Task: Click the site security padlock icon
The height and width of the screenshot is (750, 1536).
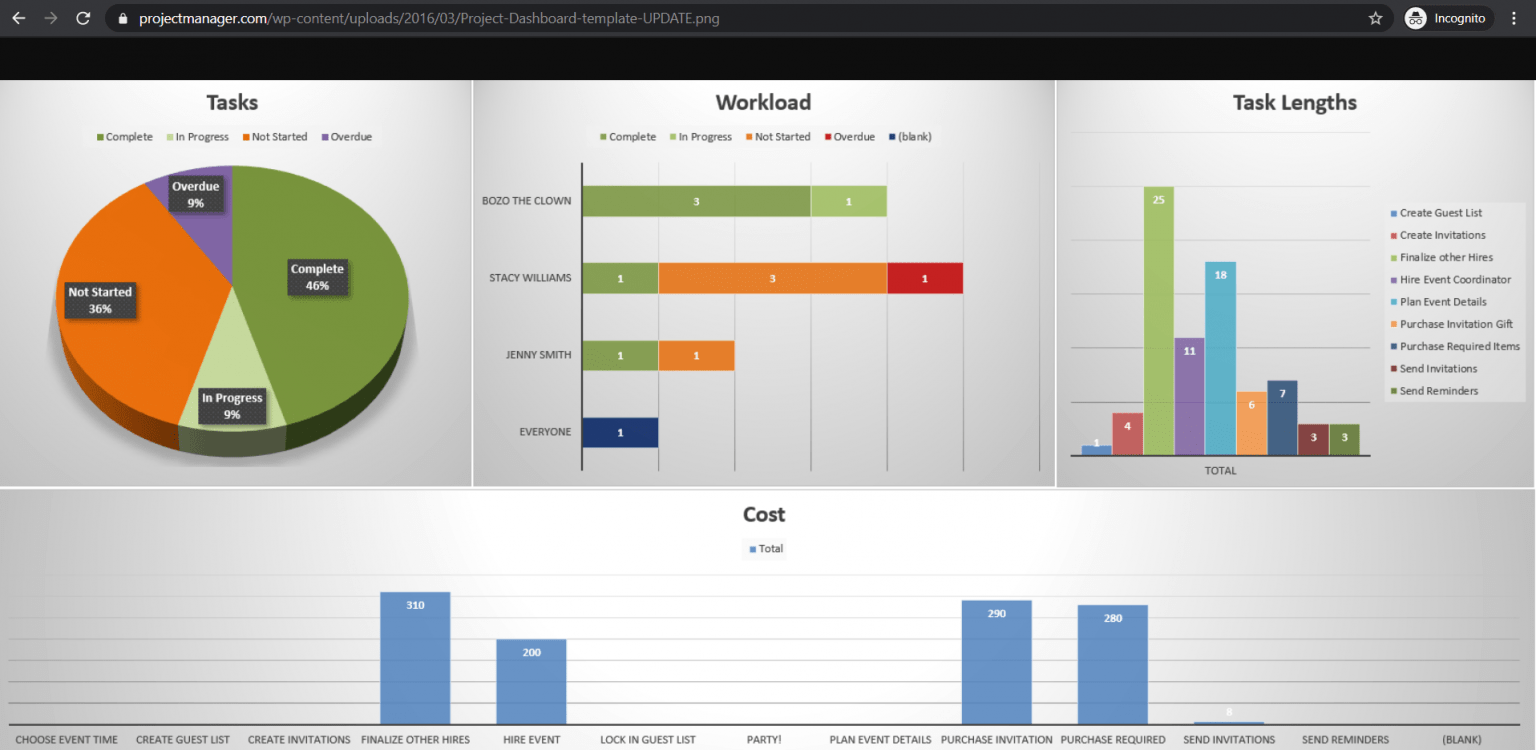Action: click(x=121, y=17)
